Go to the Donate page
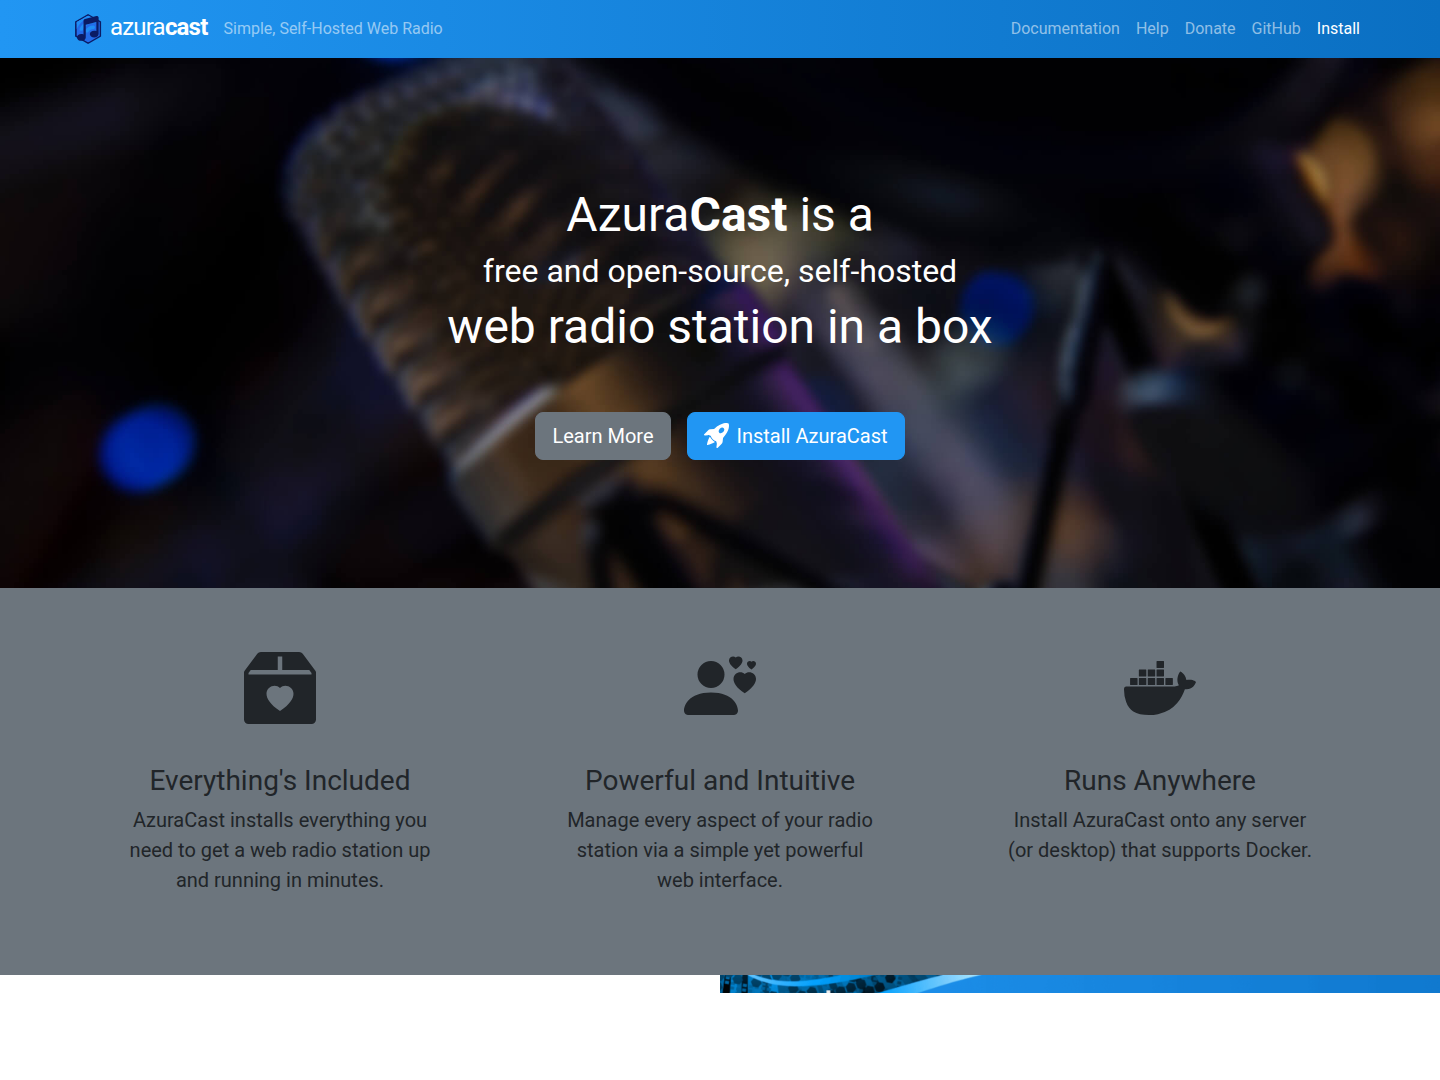The width and height of the screenshot is (1440, 1080). click(1210, 28)
